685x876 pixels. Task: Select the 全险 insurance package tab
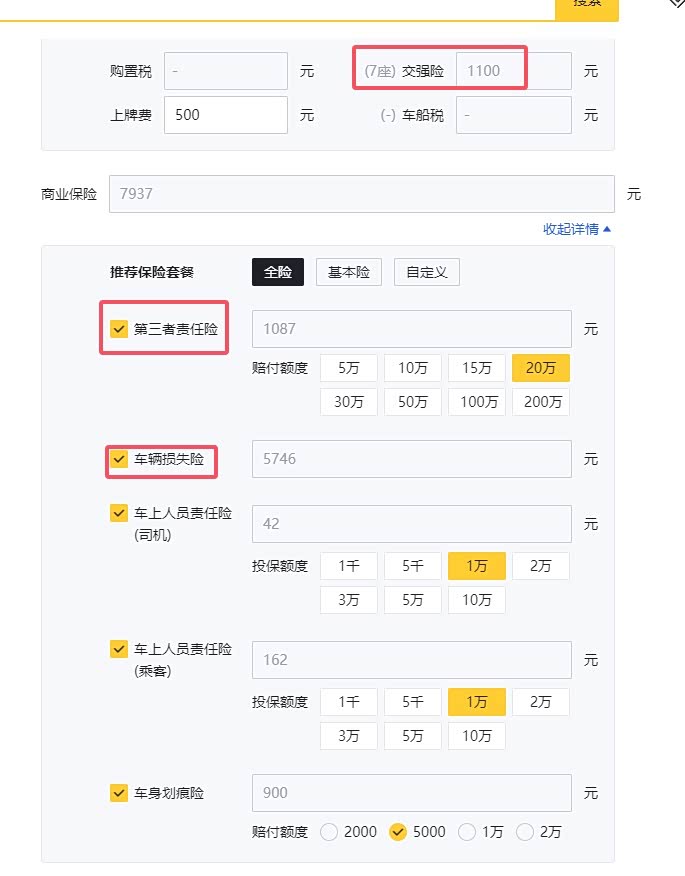click(x=278, y=272)
